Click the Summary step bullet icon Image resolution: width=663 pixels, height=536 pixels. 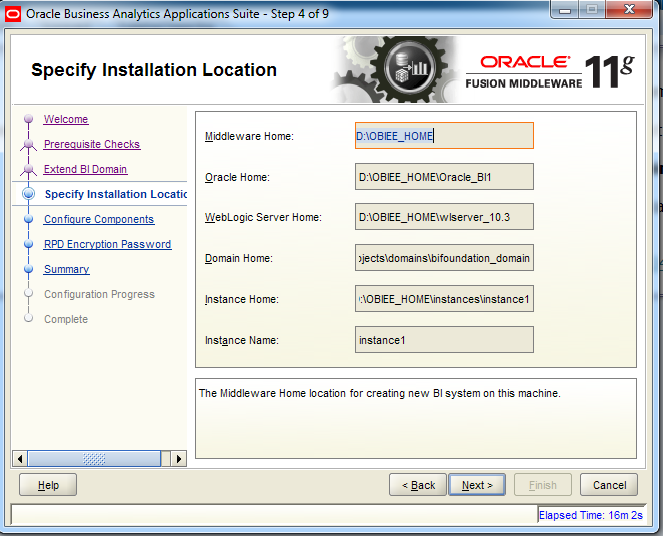click(x=28, y=268)
